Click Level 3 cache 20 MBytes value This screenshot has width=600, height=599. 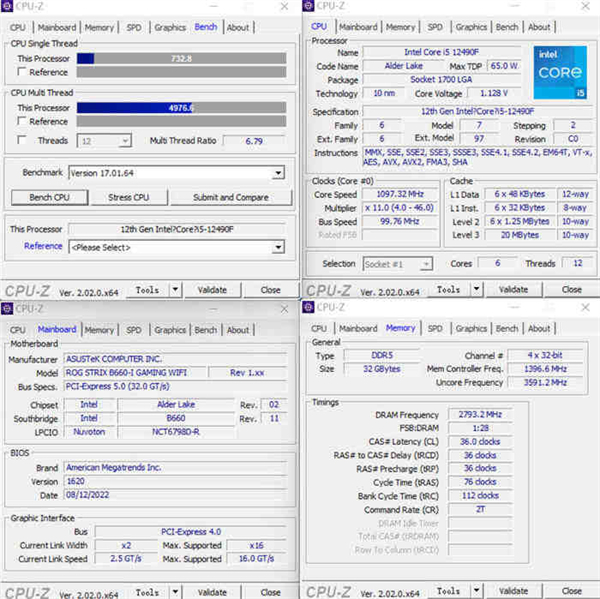click(x=520, y=235)
